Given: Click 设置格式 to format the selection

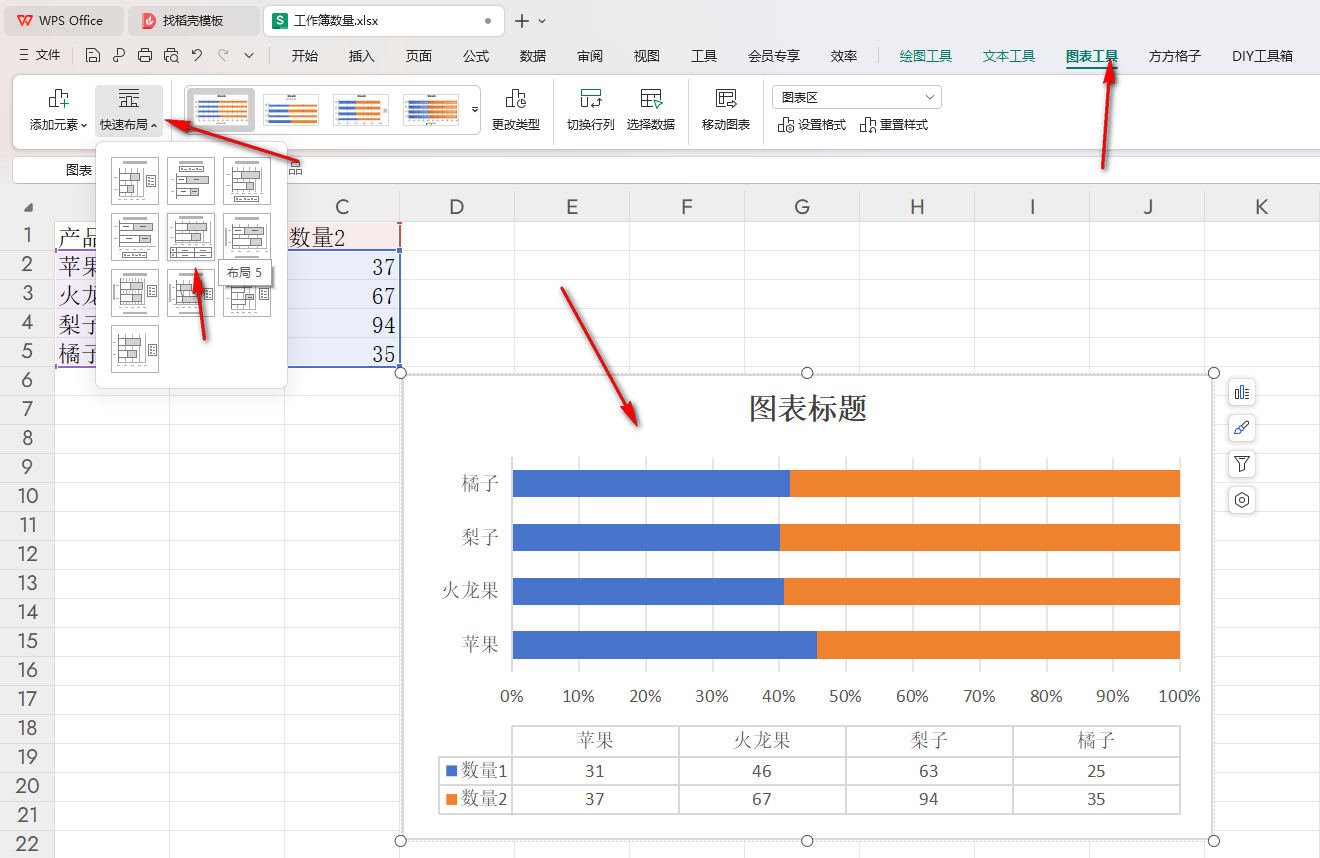Looking at the screenshot, I should pyautogui.click(x=812, y=125).
